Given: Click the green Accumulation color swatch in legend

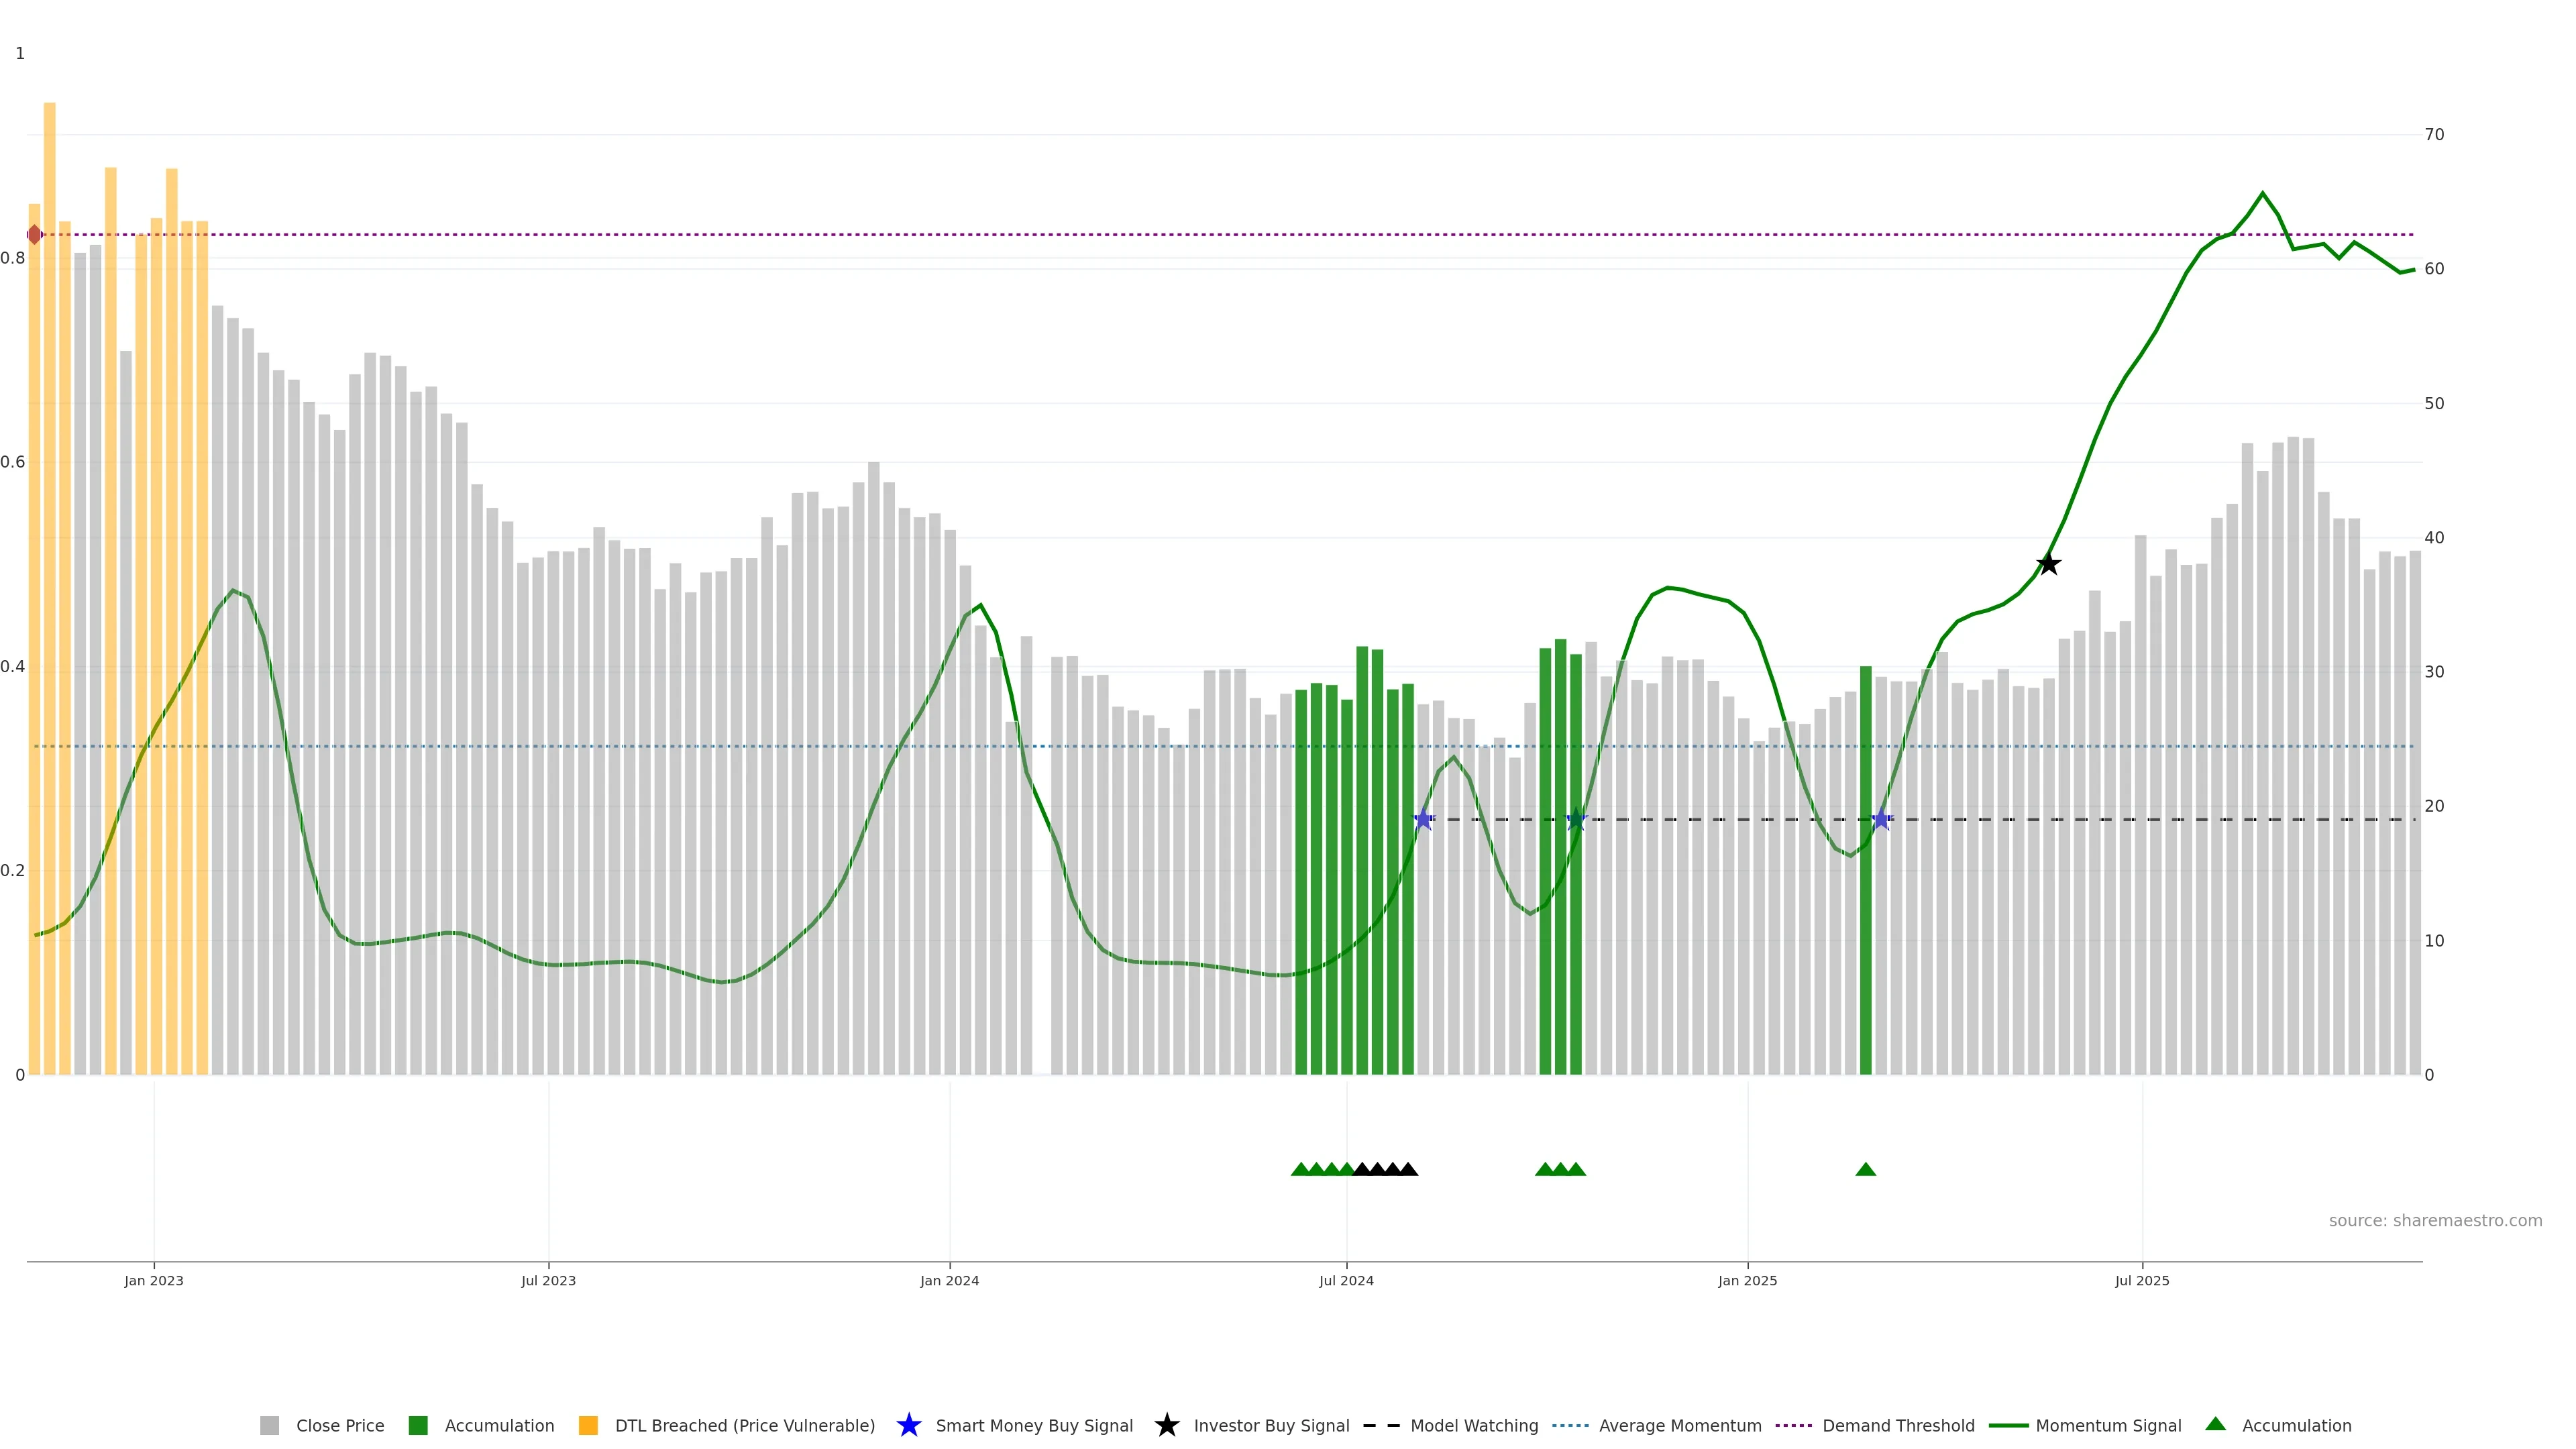Looking at the screenshot, I should click(x=418, y=1426).
